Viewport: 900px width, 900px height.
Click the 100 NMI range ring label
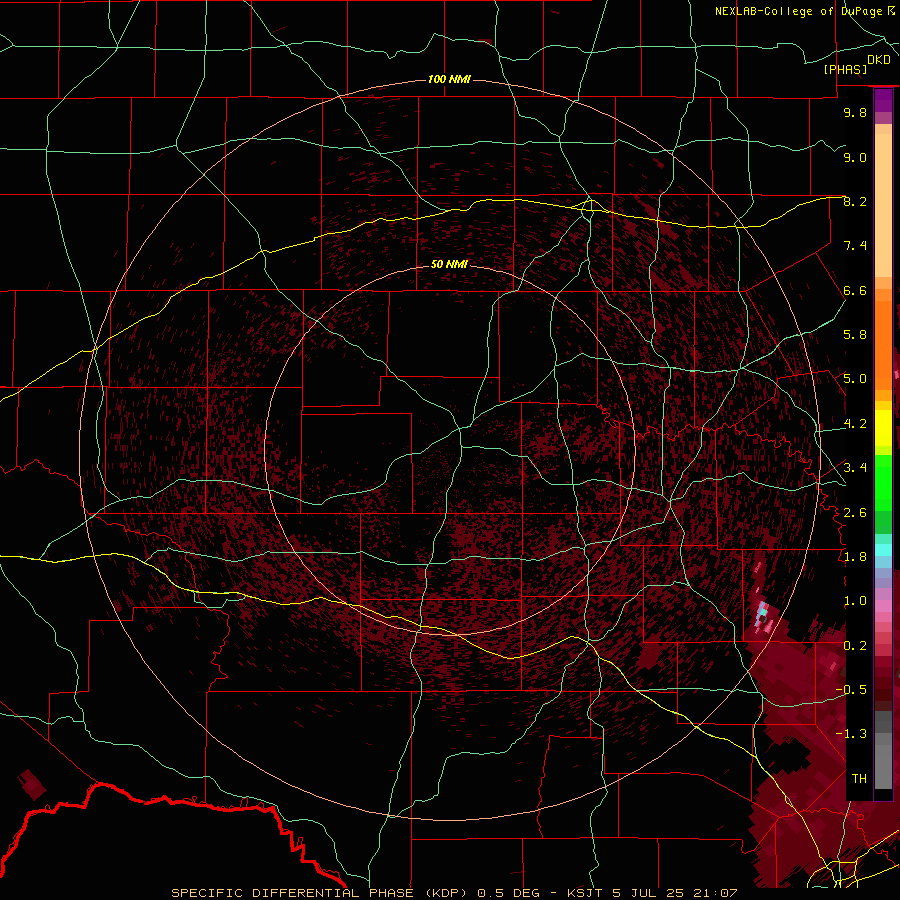click(x=449, y=79)
